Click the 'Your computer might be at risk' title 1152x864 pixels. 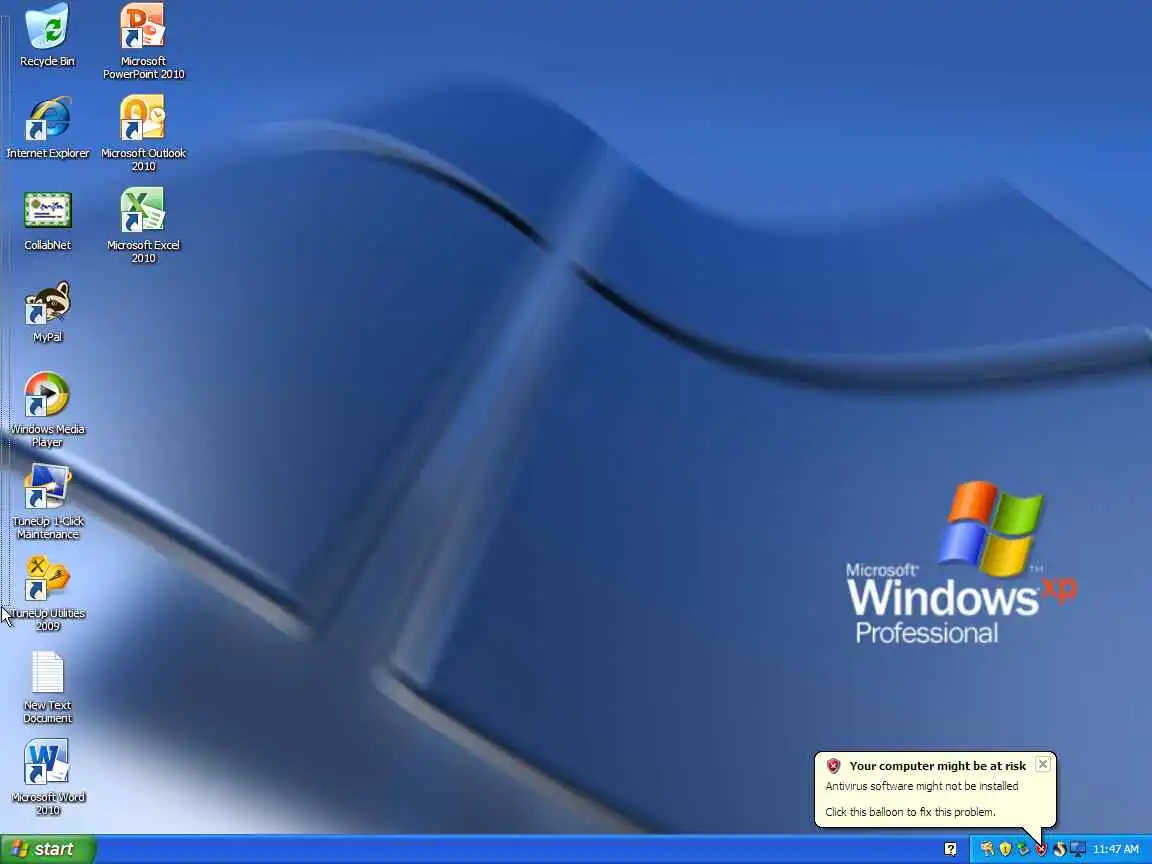pos(937,766)
